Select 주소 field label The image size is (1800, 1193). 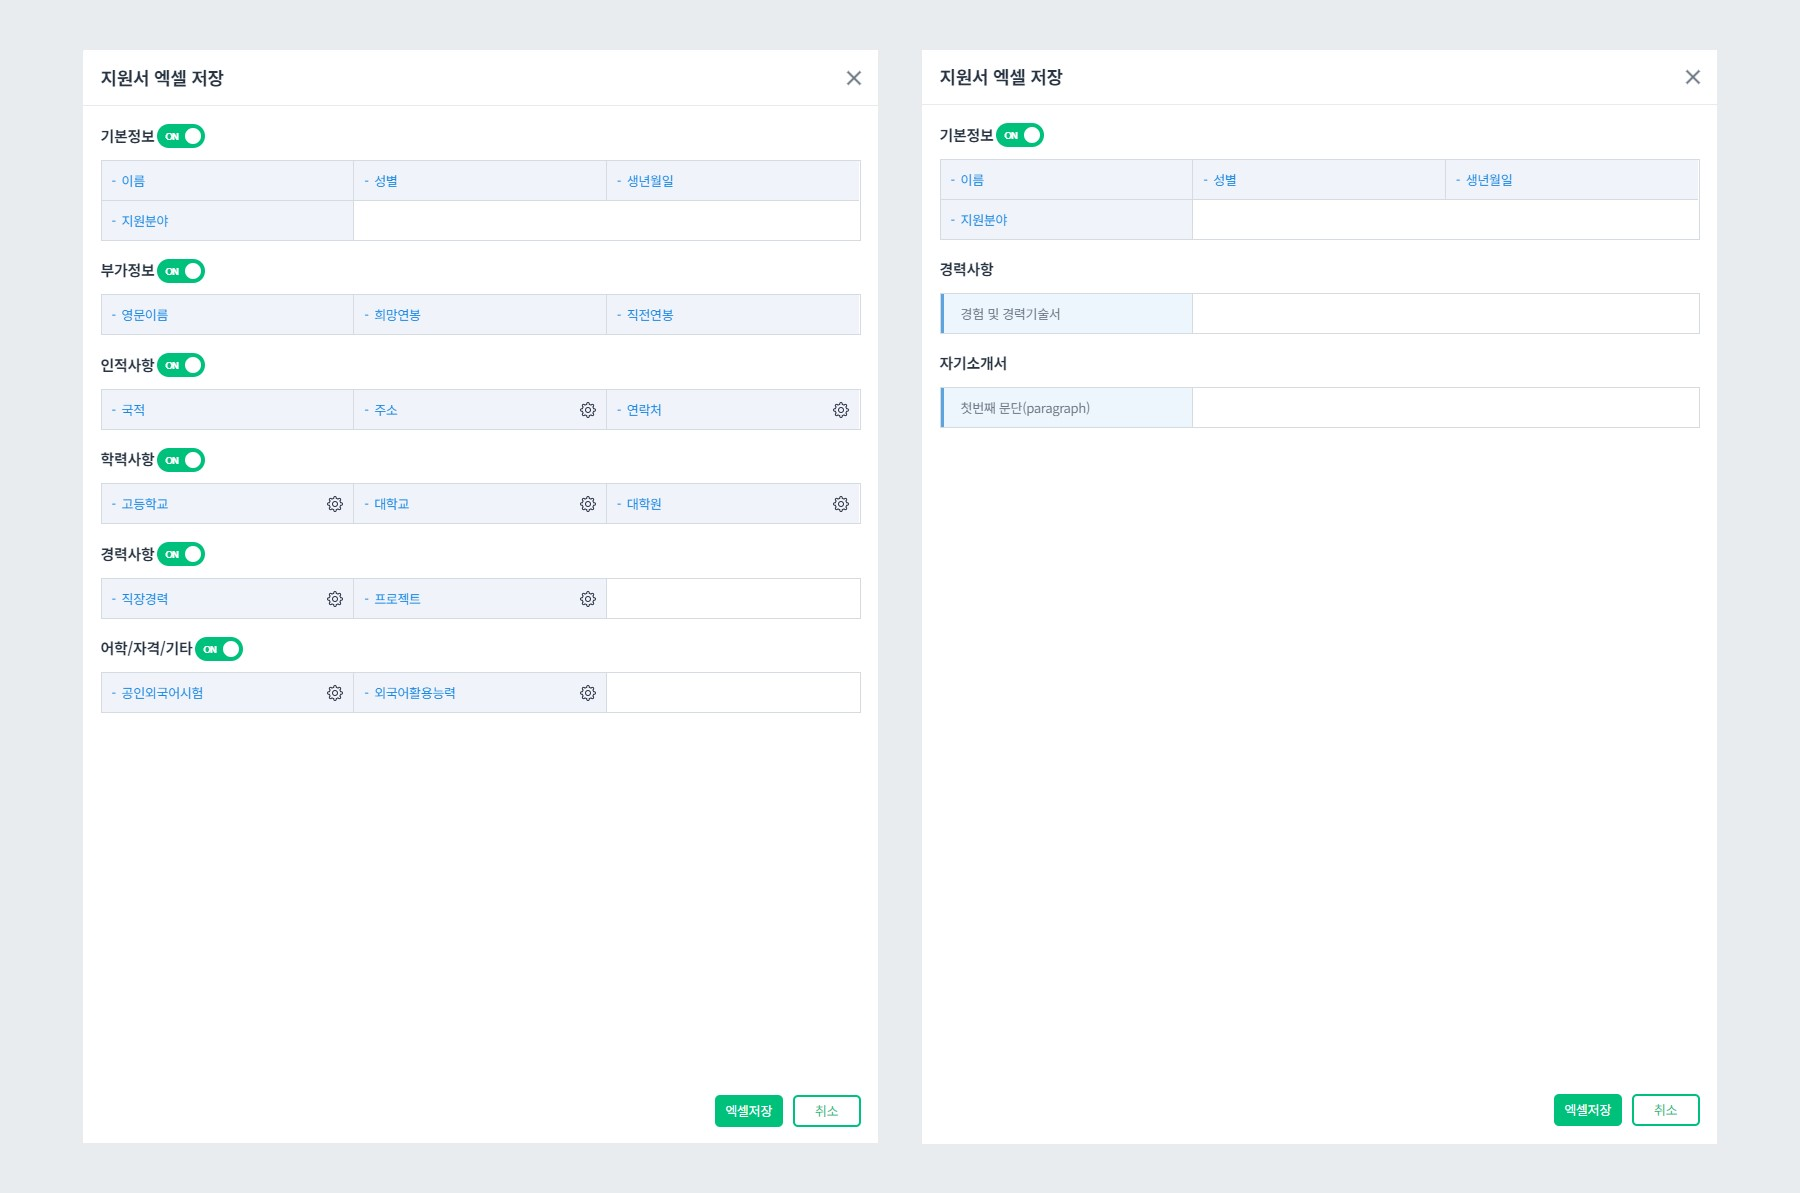pyautogui.click(x=386, y=410)
